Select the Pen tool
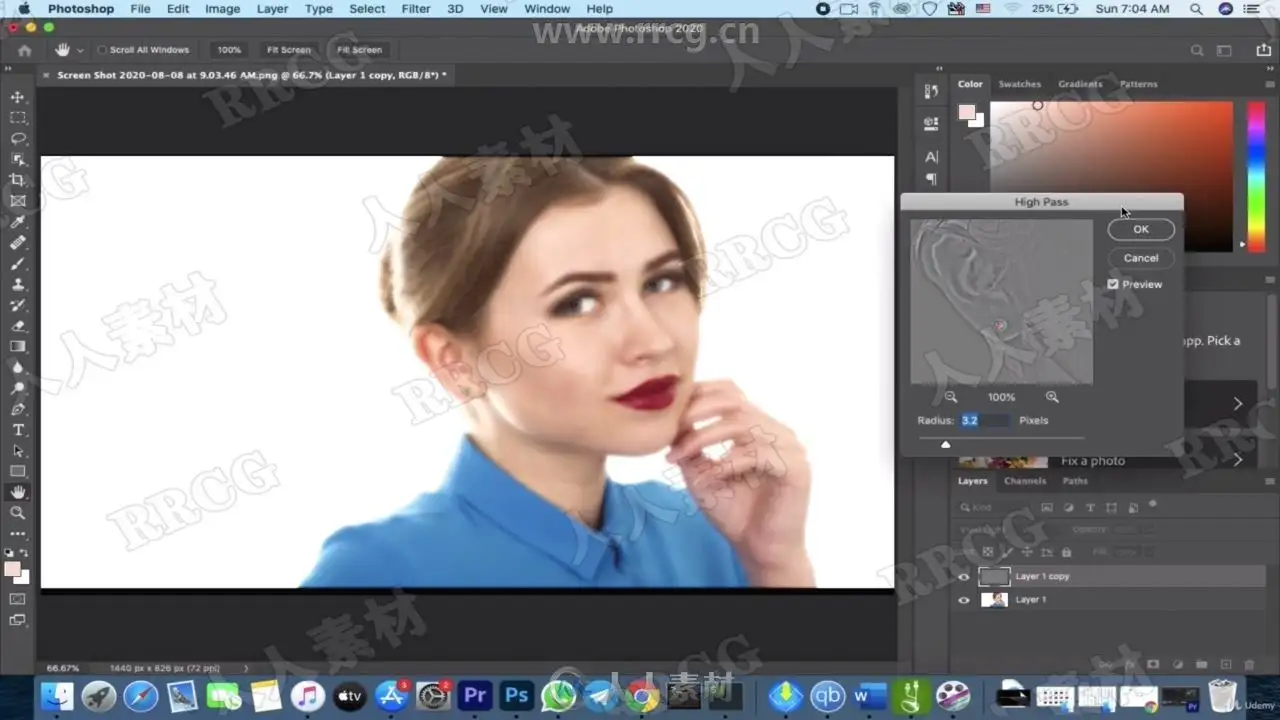This screenshot has width=1280, height=720. coord(17,409)
